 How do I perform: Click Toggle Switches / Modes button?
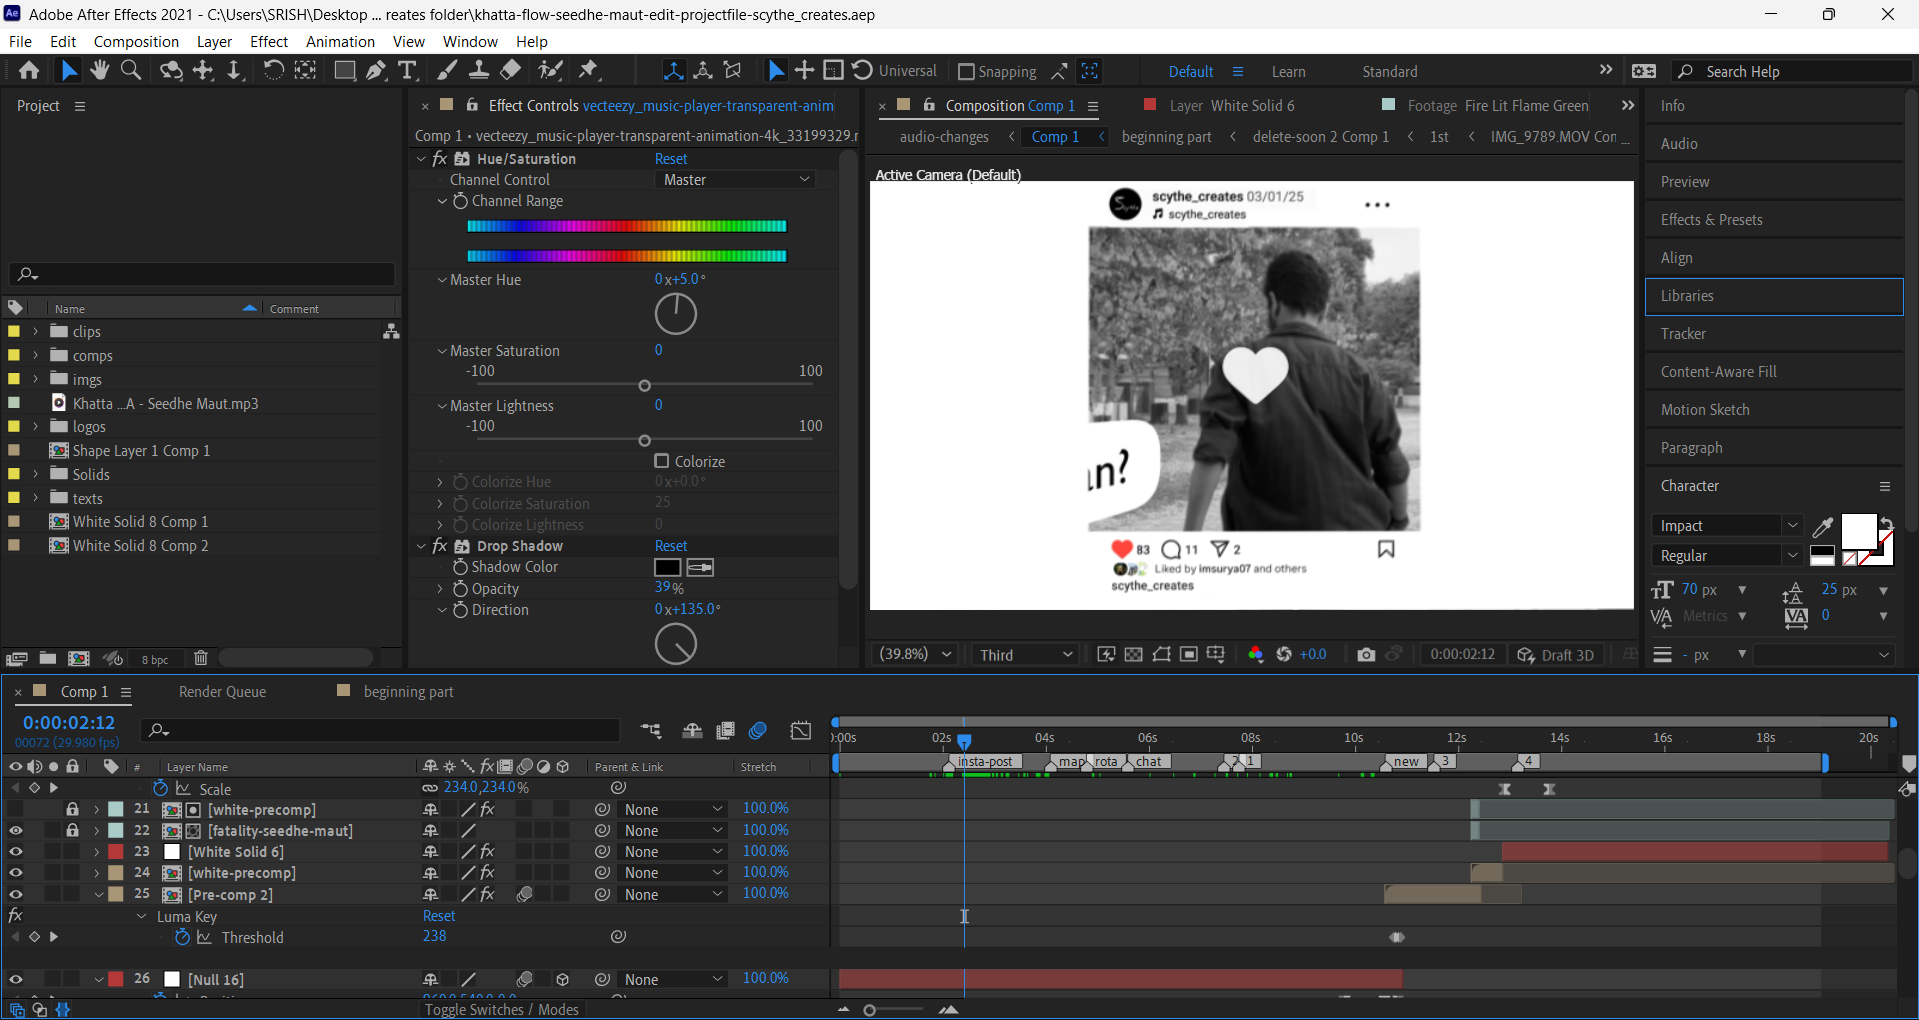coord(501,1009)
